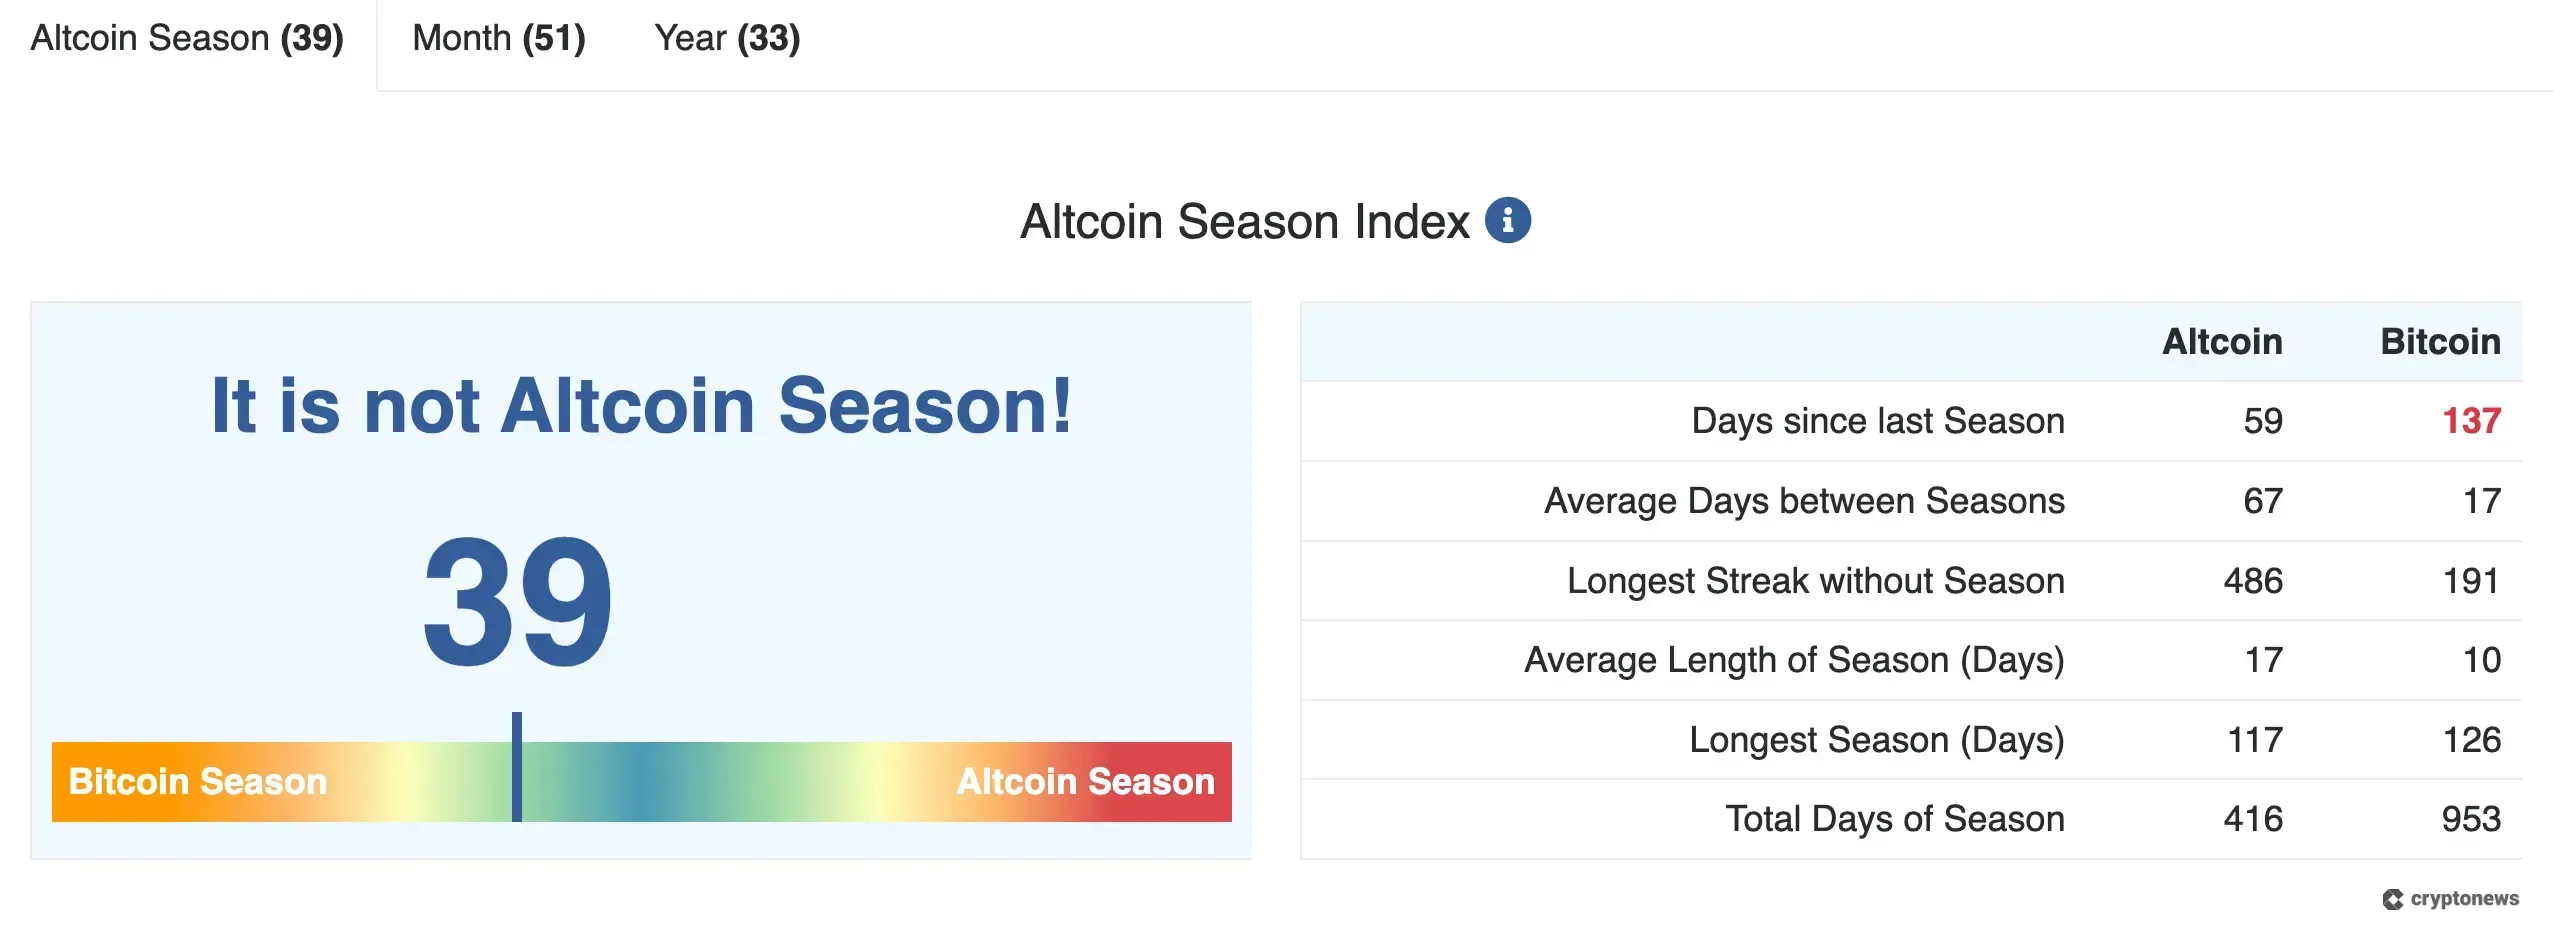2554x940 pixels.
Task: Click the red 137 value in the table
Action: 2467,421
